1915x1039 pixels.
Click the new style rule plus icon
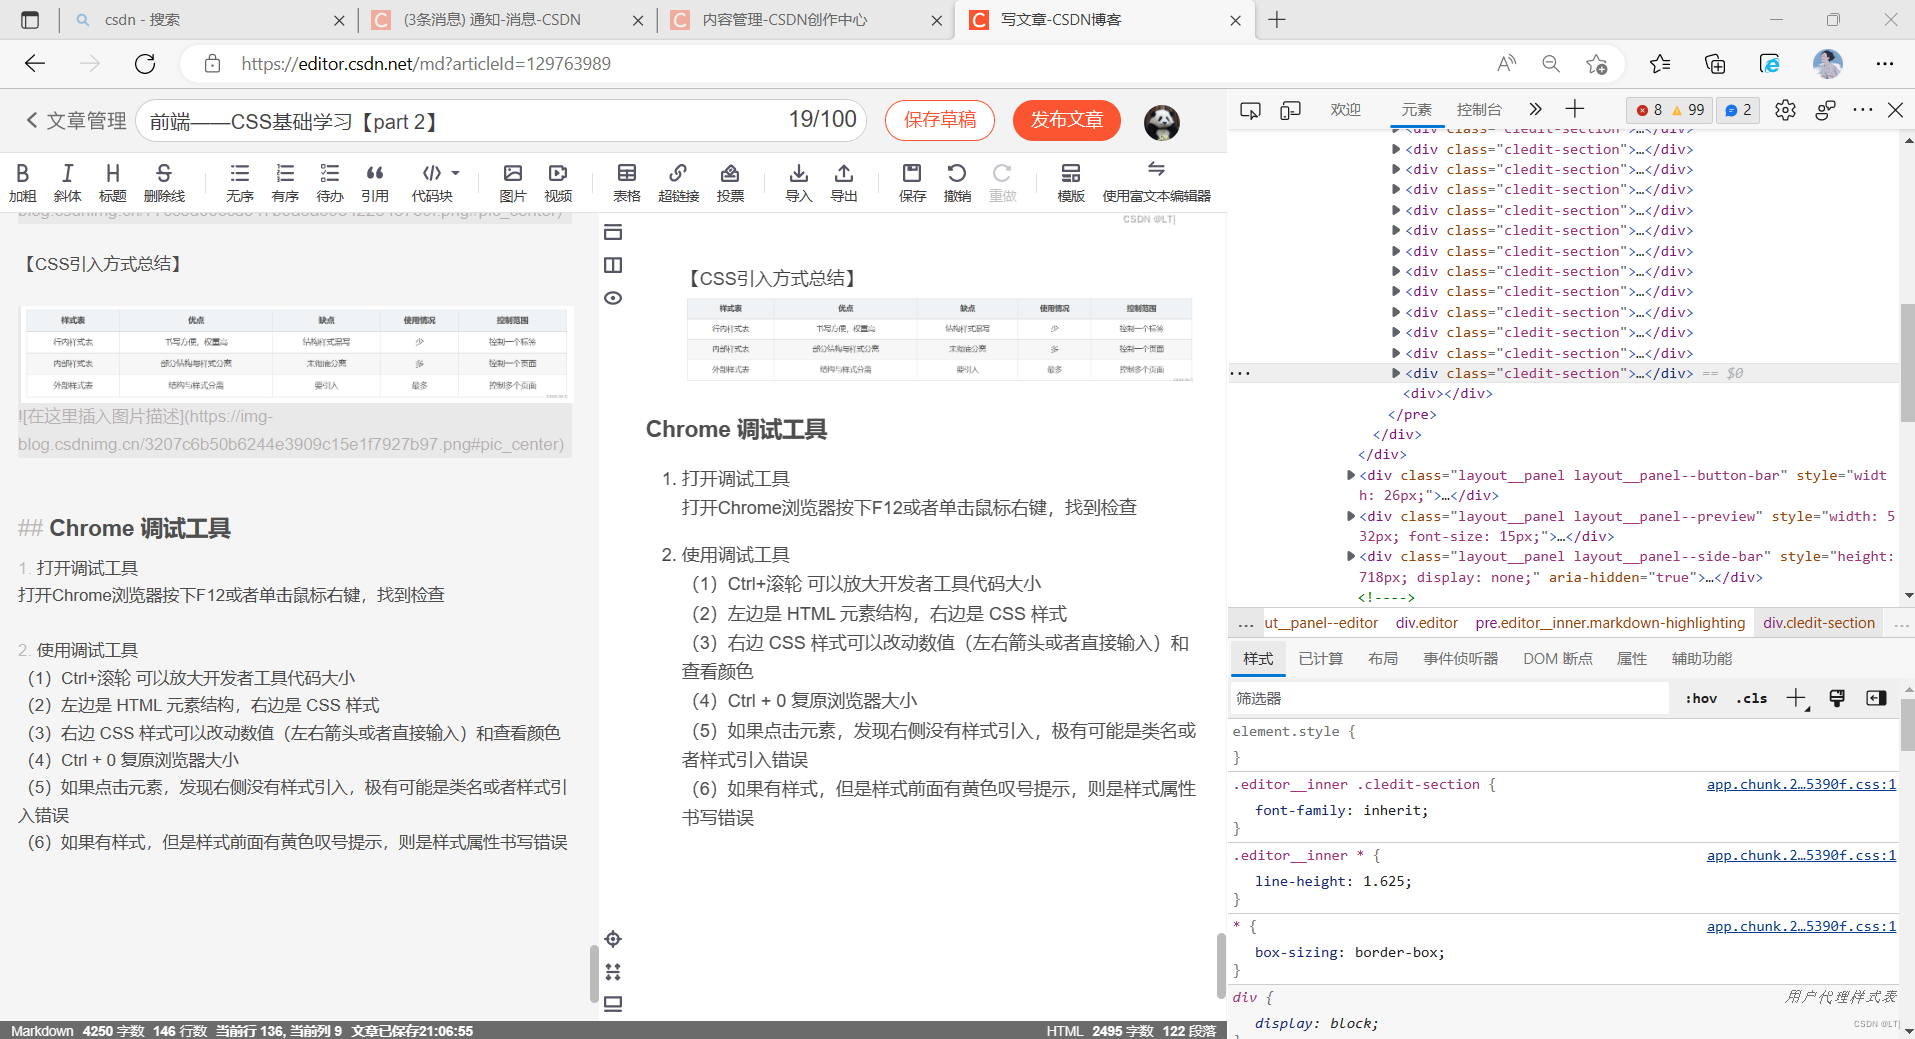tap(1797, 698)
